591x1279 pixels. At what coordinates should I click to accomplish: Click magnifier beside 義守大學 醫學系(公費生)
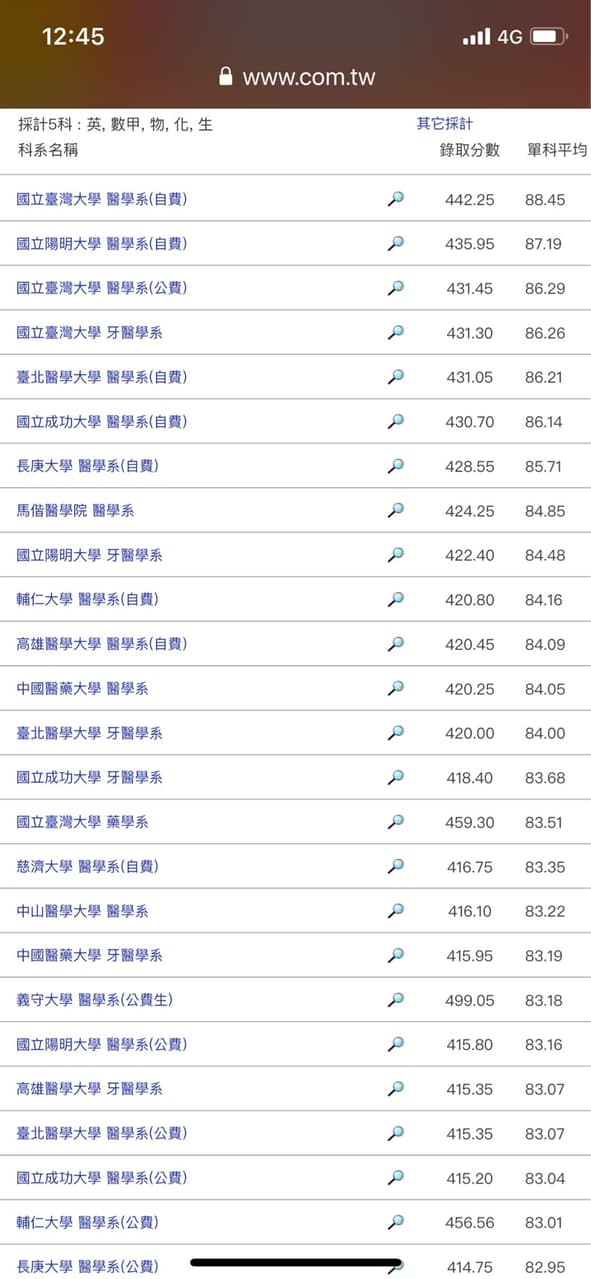tap(396, 999)
